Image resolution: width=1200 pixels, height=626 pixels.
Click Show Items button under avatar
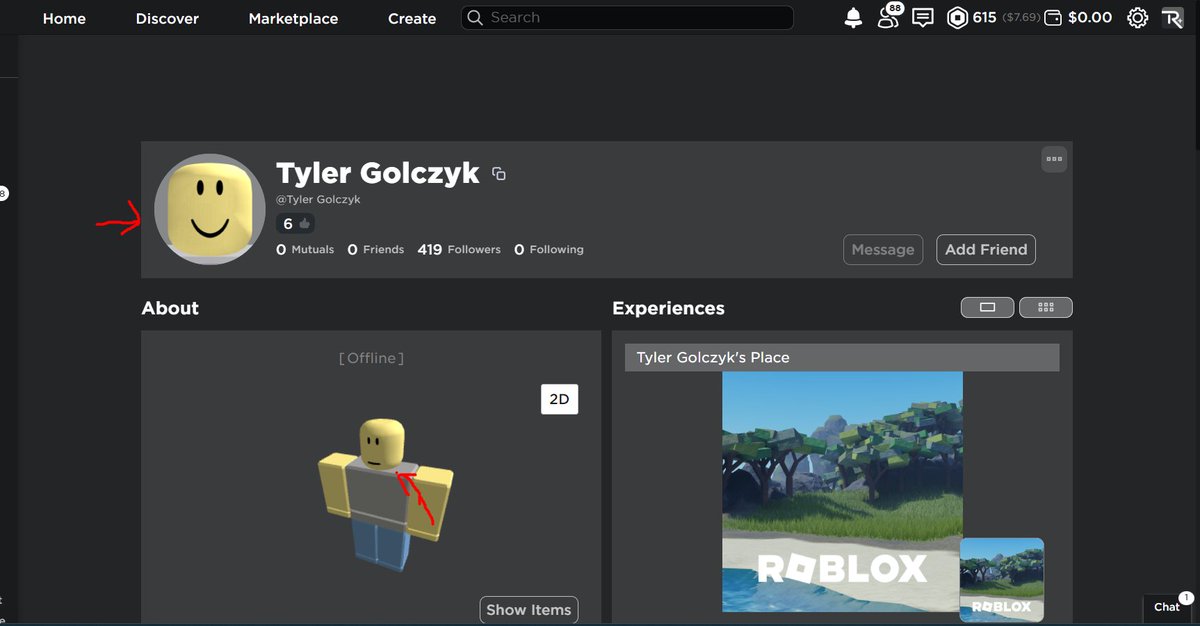[529, 610]
